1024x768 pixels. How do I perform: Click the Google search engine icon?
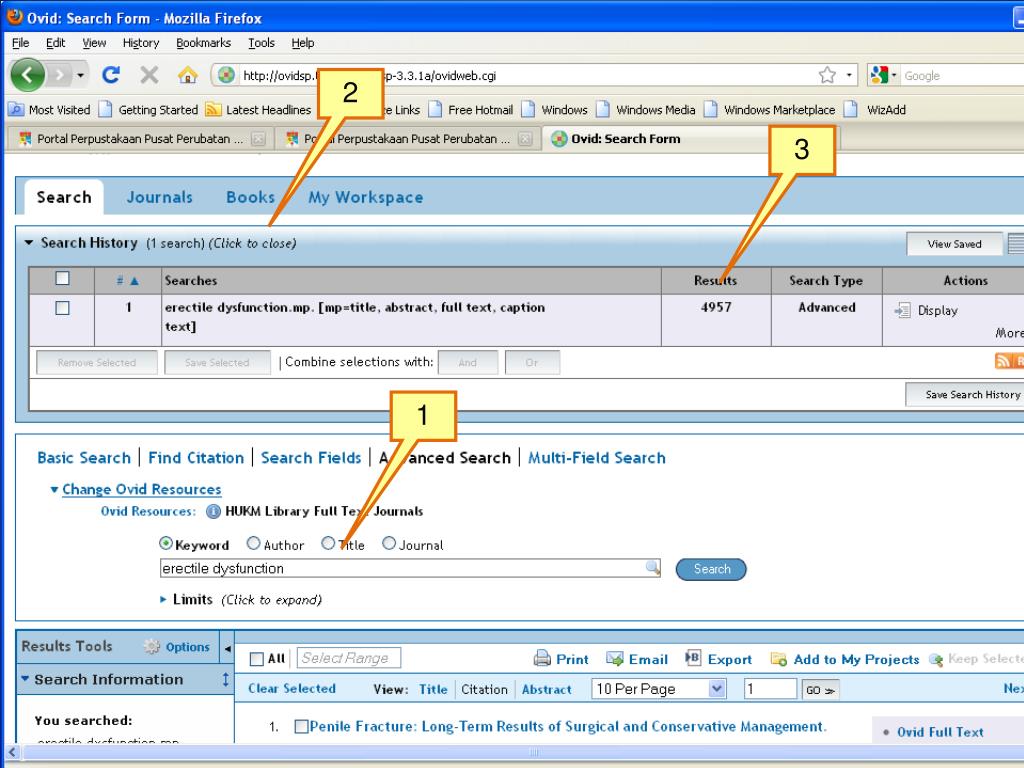click(x=879, y=75)
